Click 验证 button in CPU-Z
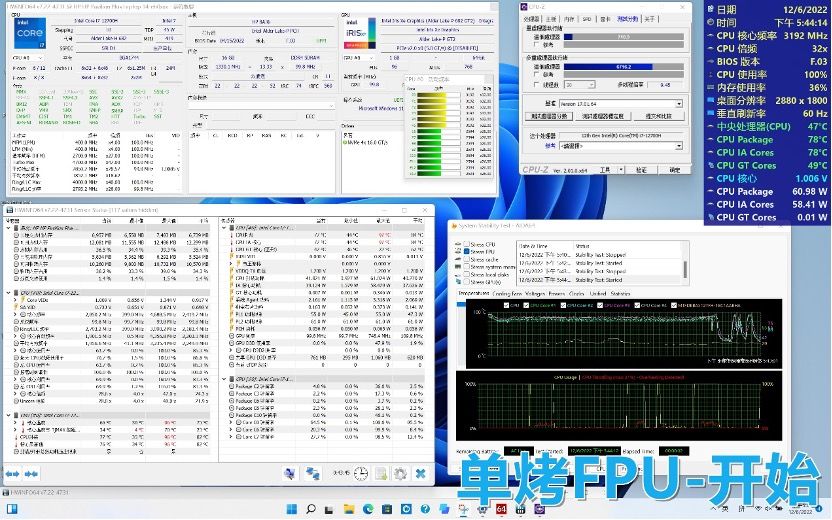Image resolution: width=832 pixels, height=520 pixels. [641, 170]
